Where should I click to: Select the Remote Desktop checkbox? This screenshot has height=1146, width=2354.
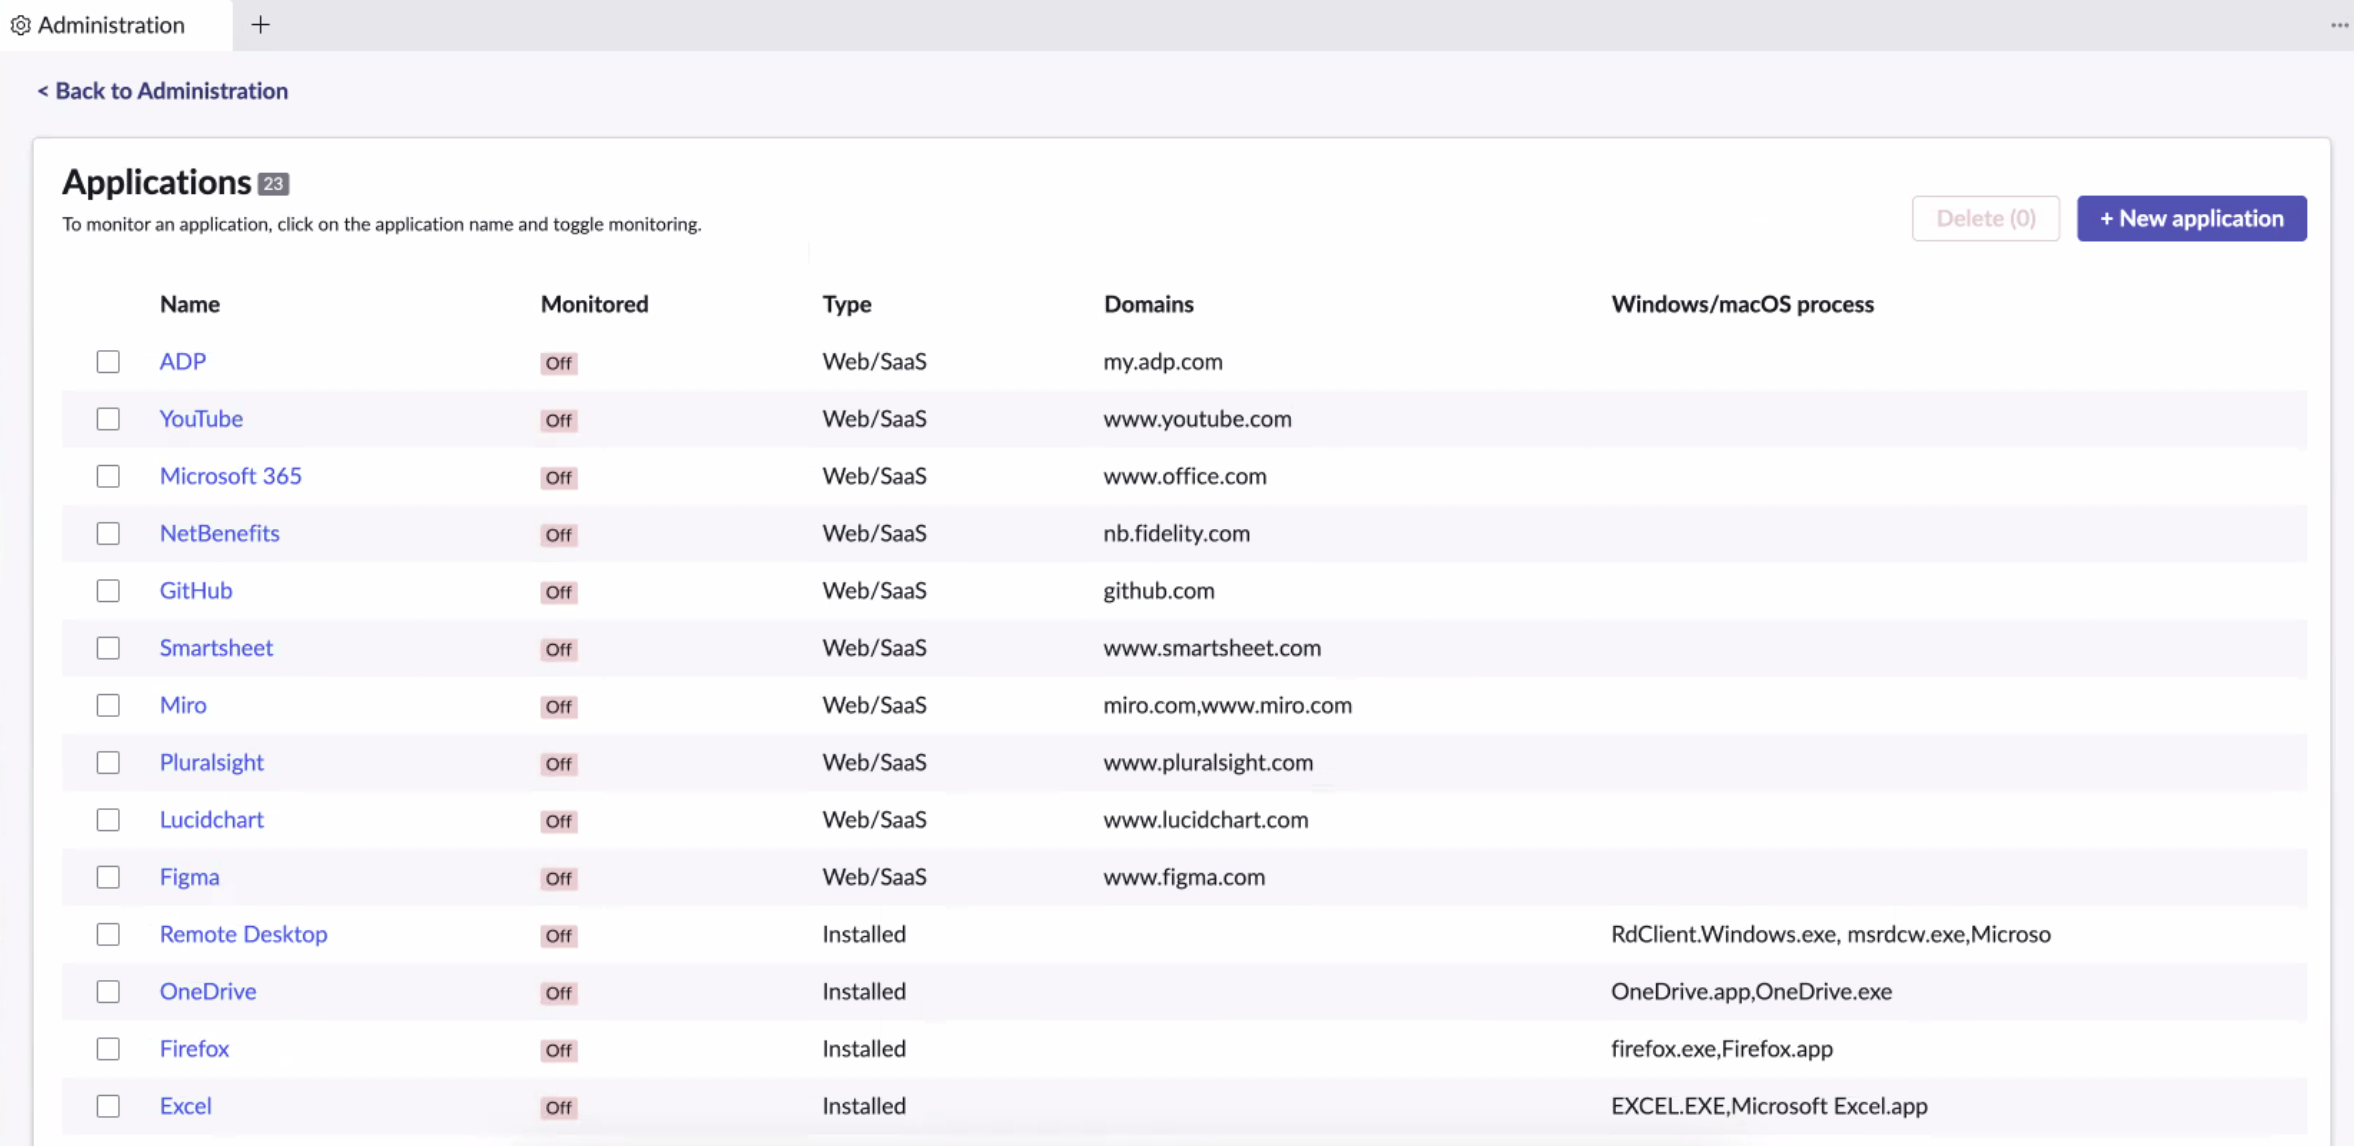click(108, 934)
